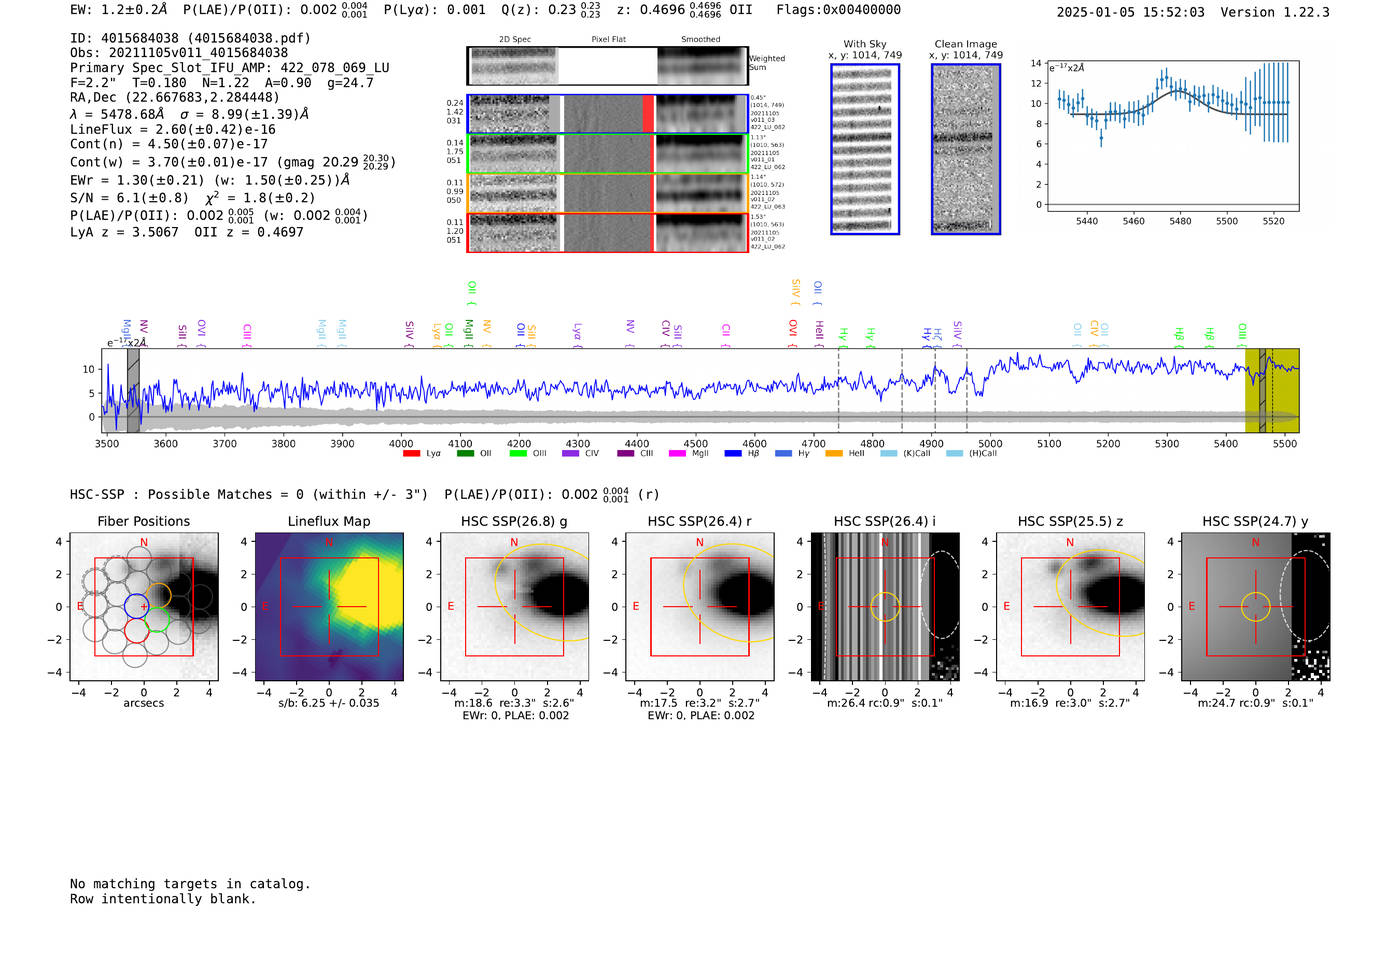1400x953 pixels.
Task: Click the OII dark green legend swatch
Action: pyautogui.click(x=465, y=454)
